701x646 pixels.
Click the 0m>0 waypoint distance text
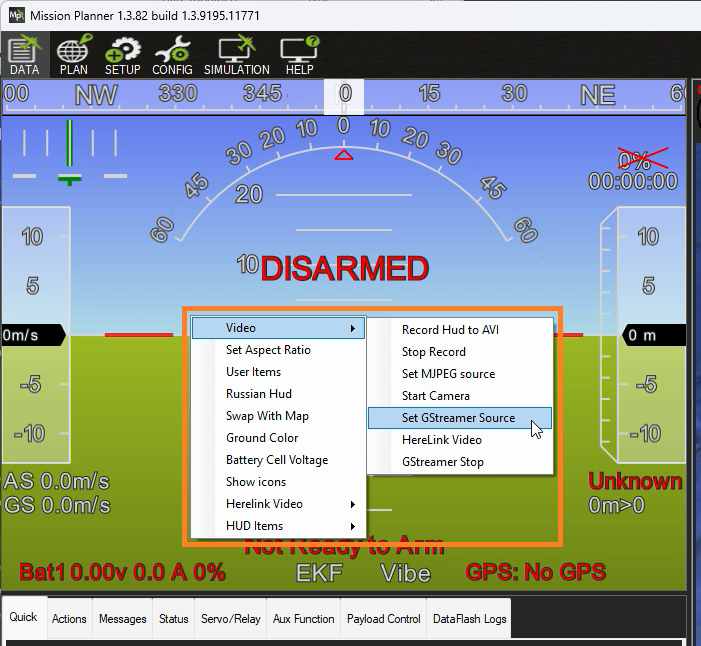616,506
